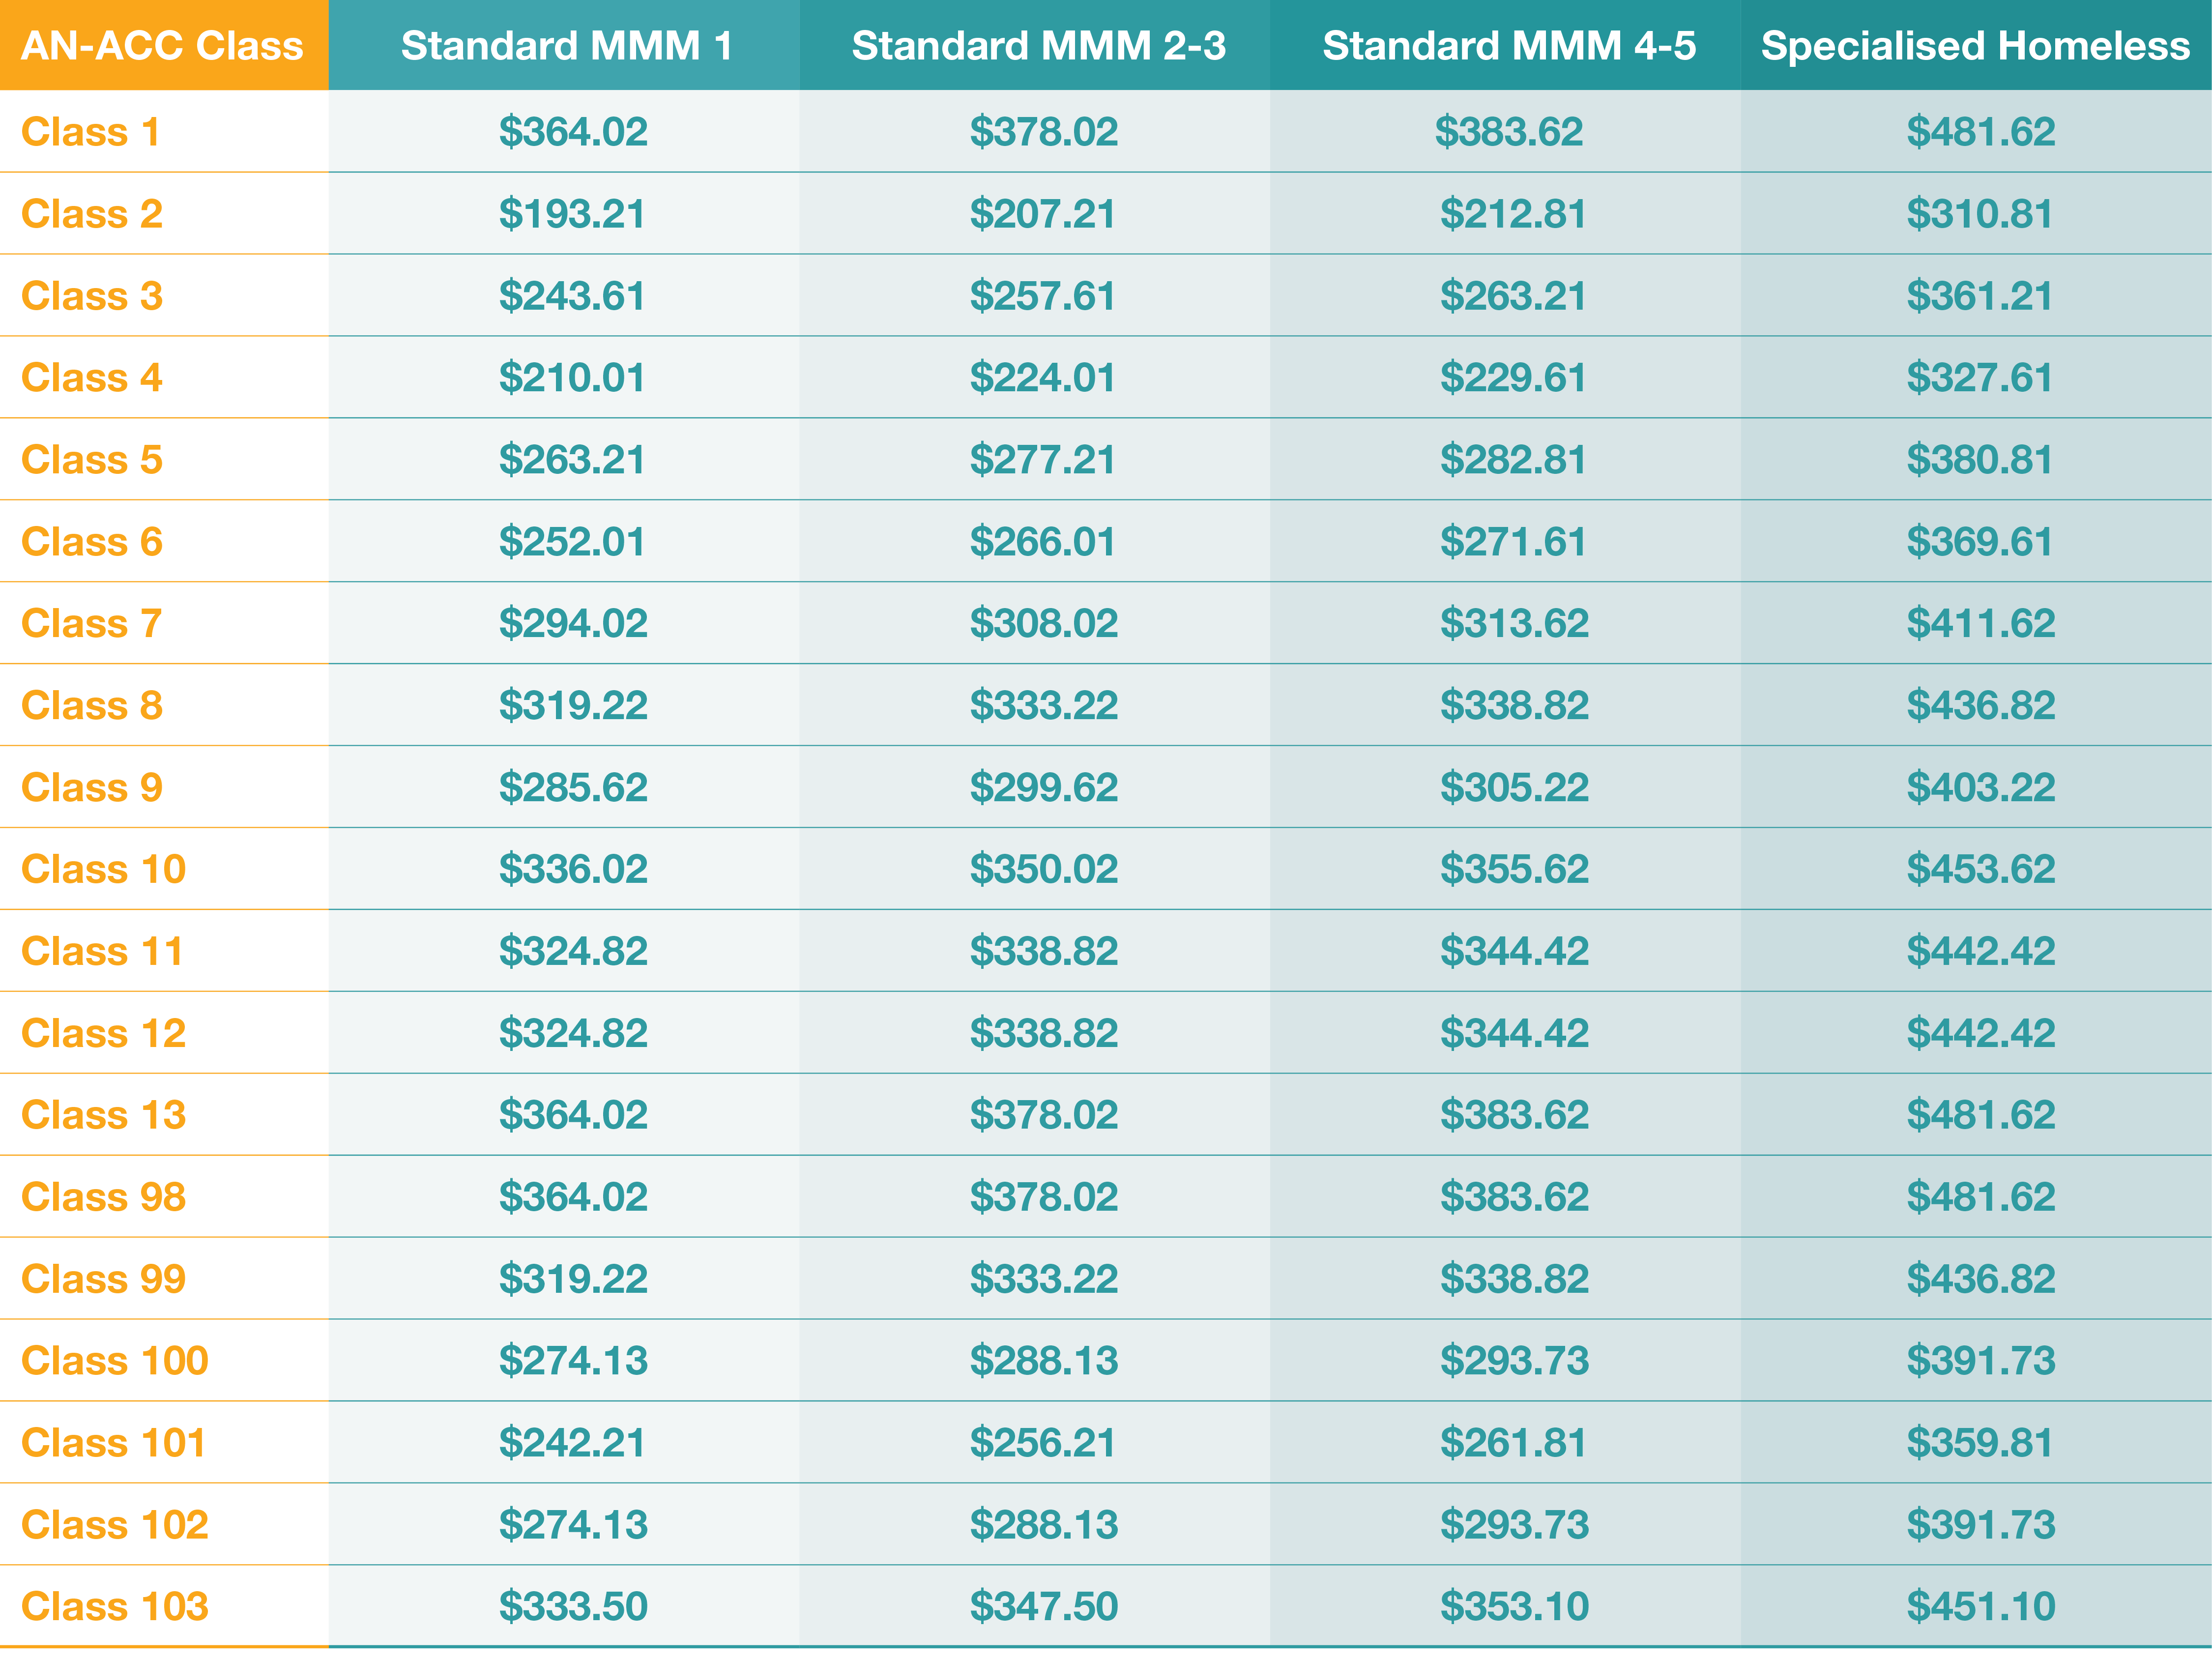Select the "$451.10" cell for Class 103
The image size is (2212, 1659).
[1981, 1607]
